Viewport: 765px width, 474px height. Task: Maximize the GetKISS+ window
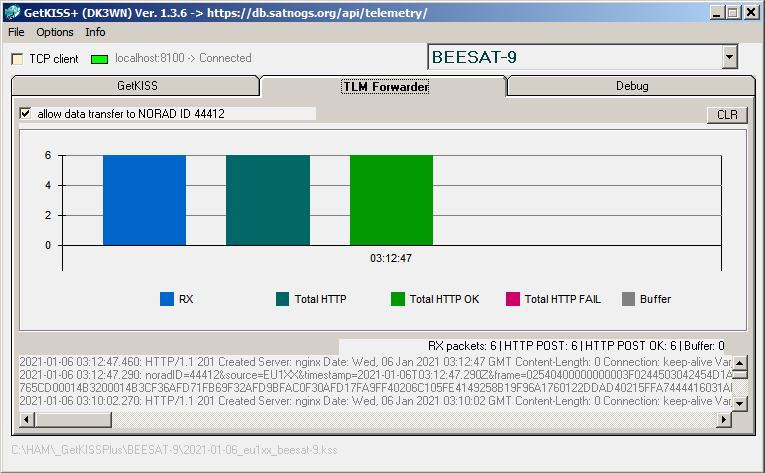(x=732, y=13)
